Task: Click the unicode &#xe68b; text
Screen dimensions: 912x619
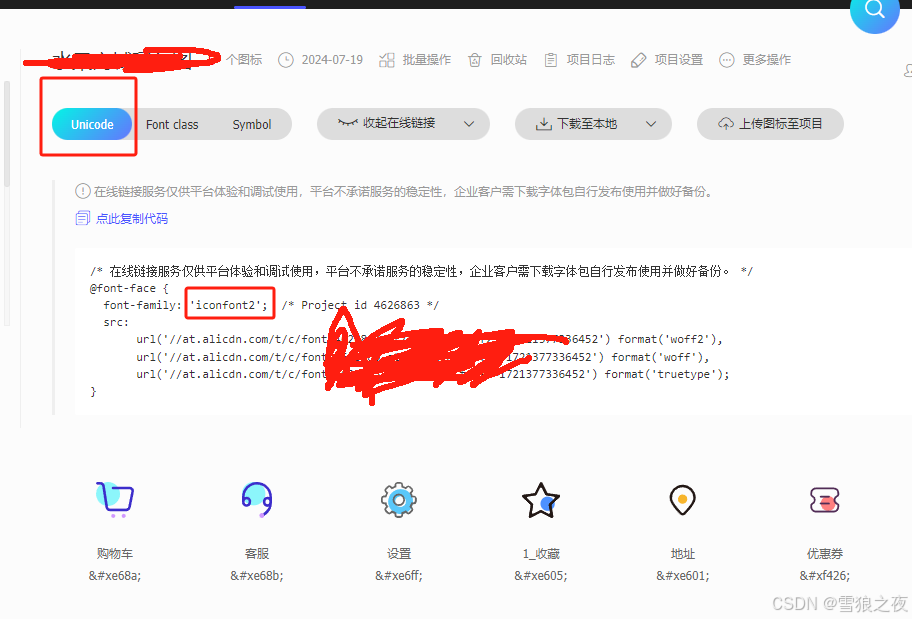Action: [x=256, y=575]
